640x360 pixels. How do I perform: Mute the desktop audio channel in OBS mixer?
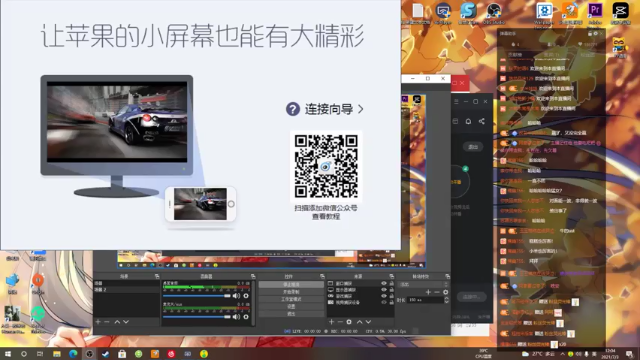[x=236, y=296]
